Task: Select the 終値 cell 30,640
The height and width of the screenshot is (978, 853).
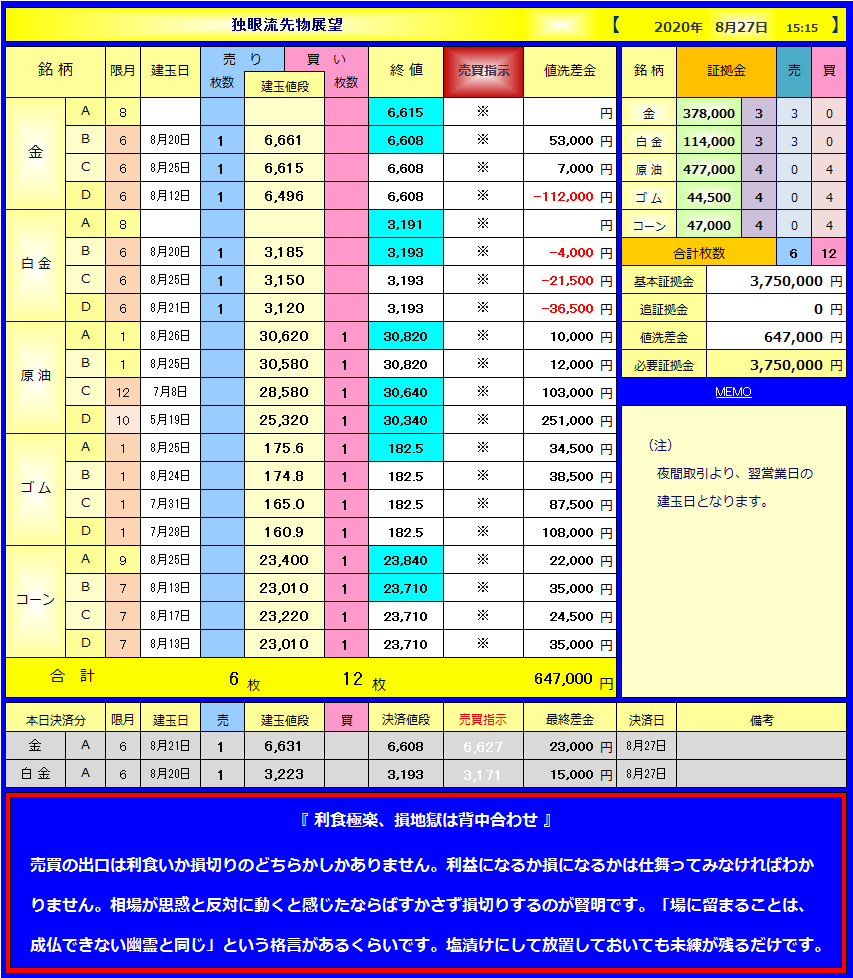Action: (x=406, y=393)
